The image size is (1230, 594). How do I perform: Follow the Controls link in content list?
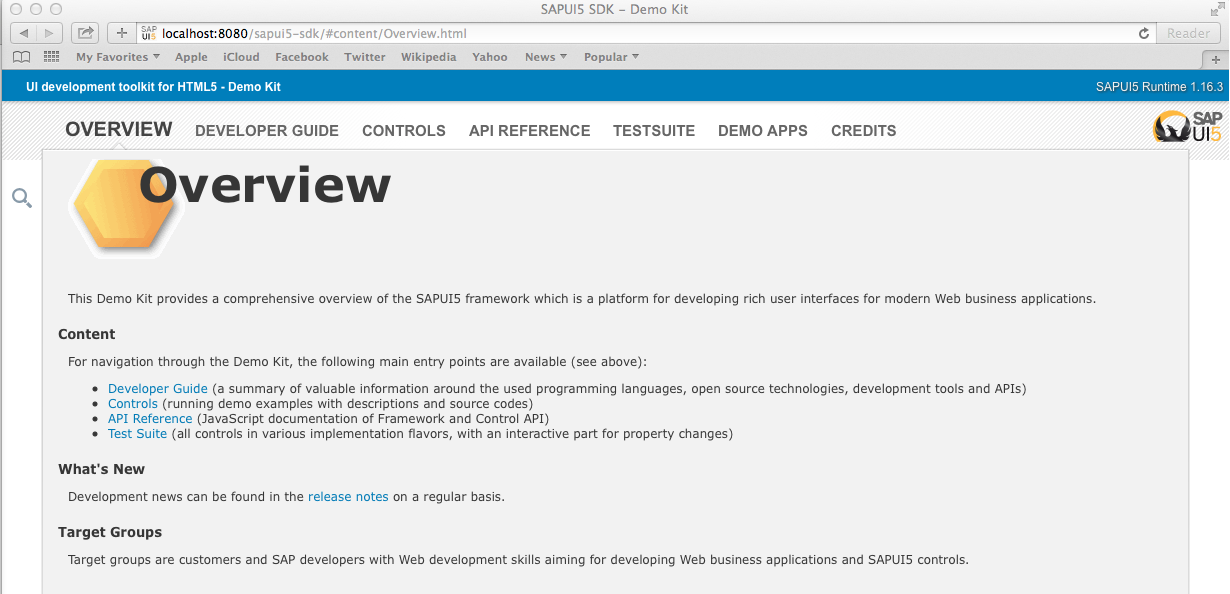tap(133, 404)
